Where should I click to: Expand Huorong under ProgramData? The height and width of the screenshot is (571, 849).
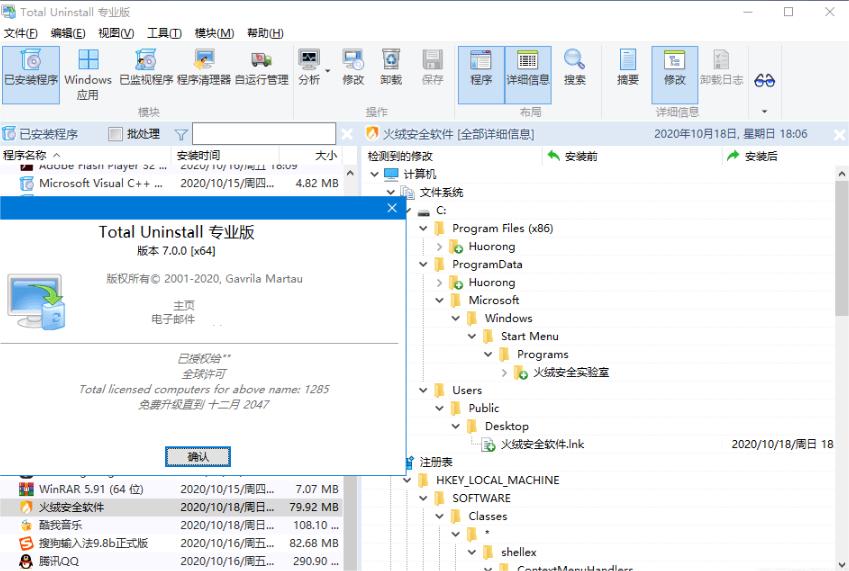(x=439, y=283)
